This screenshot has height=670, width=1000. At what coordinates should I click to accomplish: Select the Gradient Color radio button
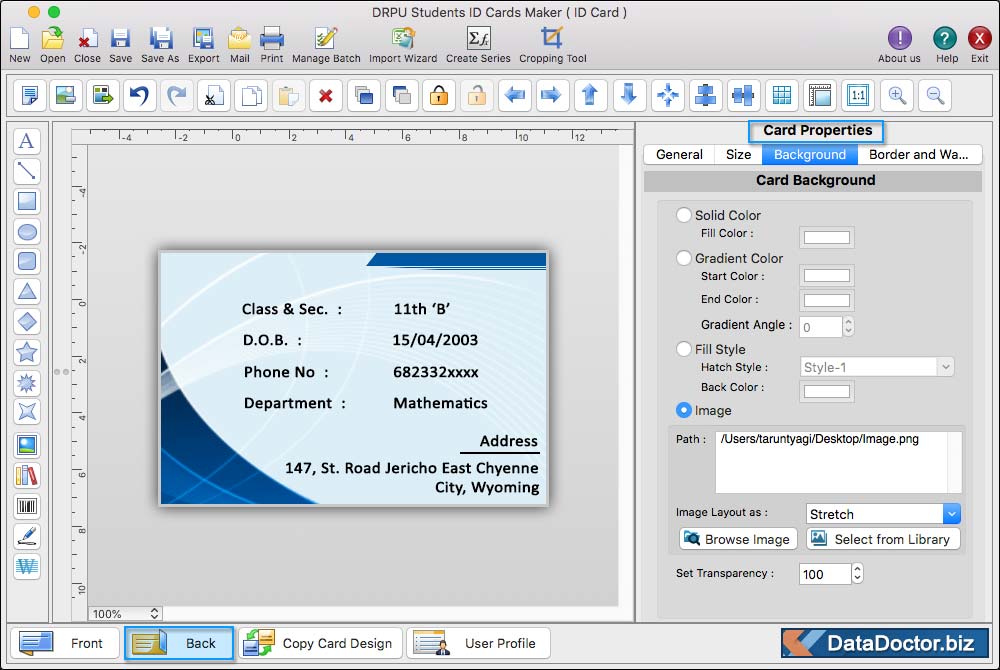pyautogui.click(x=684, y=258)
